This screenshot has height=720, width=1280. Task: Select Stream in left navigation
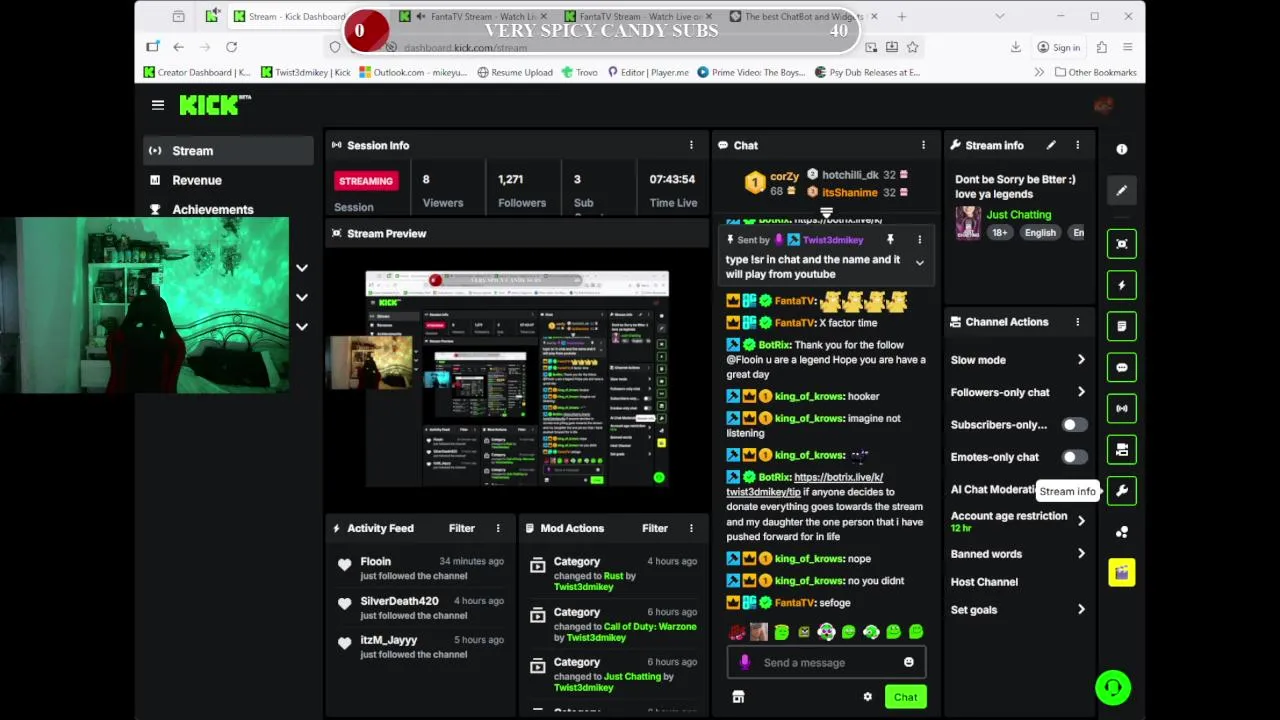click(x=228, y=151)
